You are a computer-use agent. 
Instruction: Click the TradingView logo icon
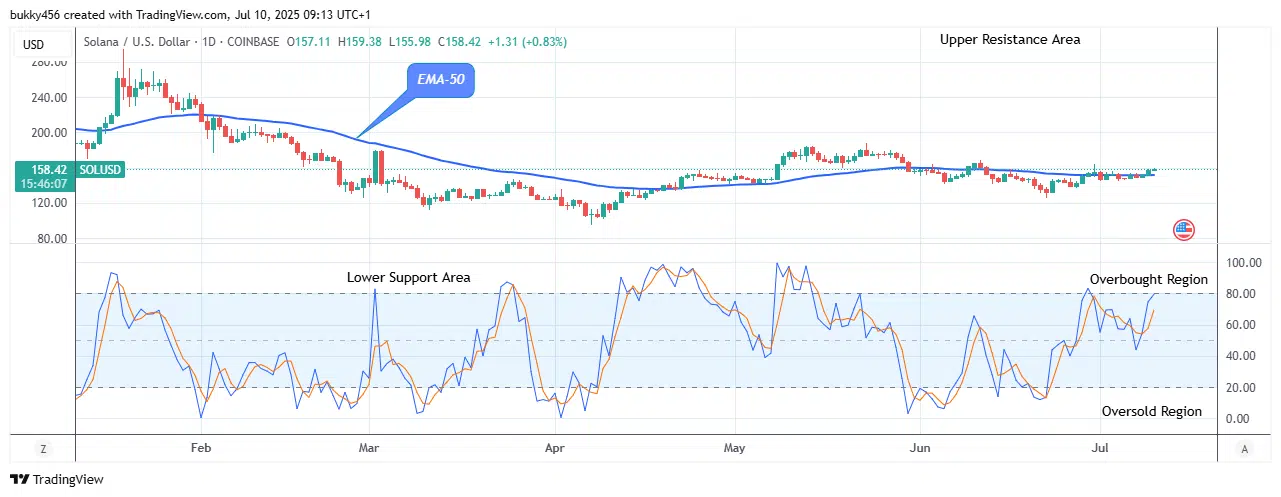coord(20,479)
